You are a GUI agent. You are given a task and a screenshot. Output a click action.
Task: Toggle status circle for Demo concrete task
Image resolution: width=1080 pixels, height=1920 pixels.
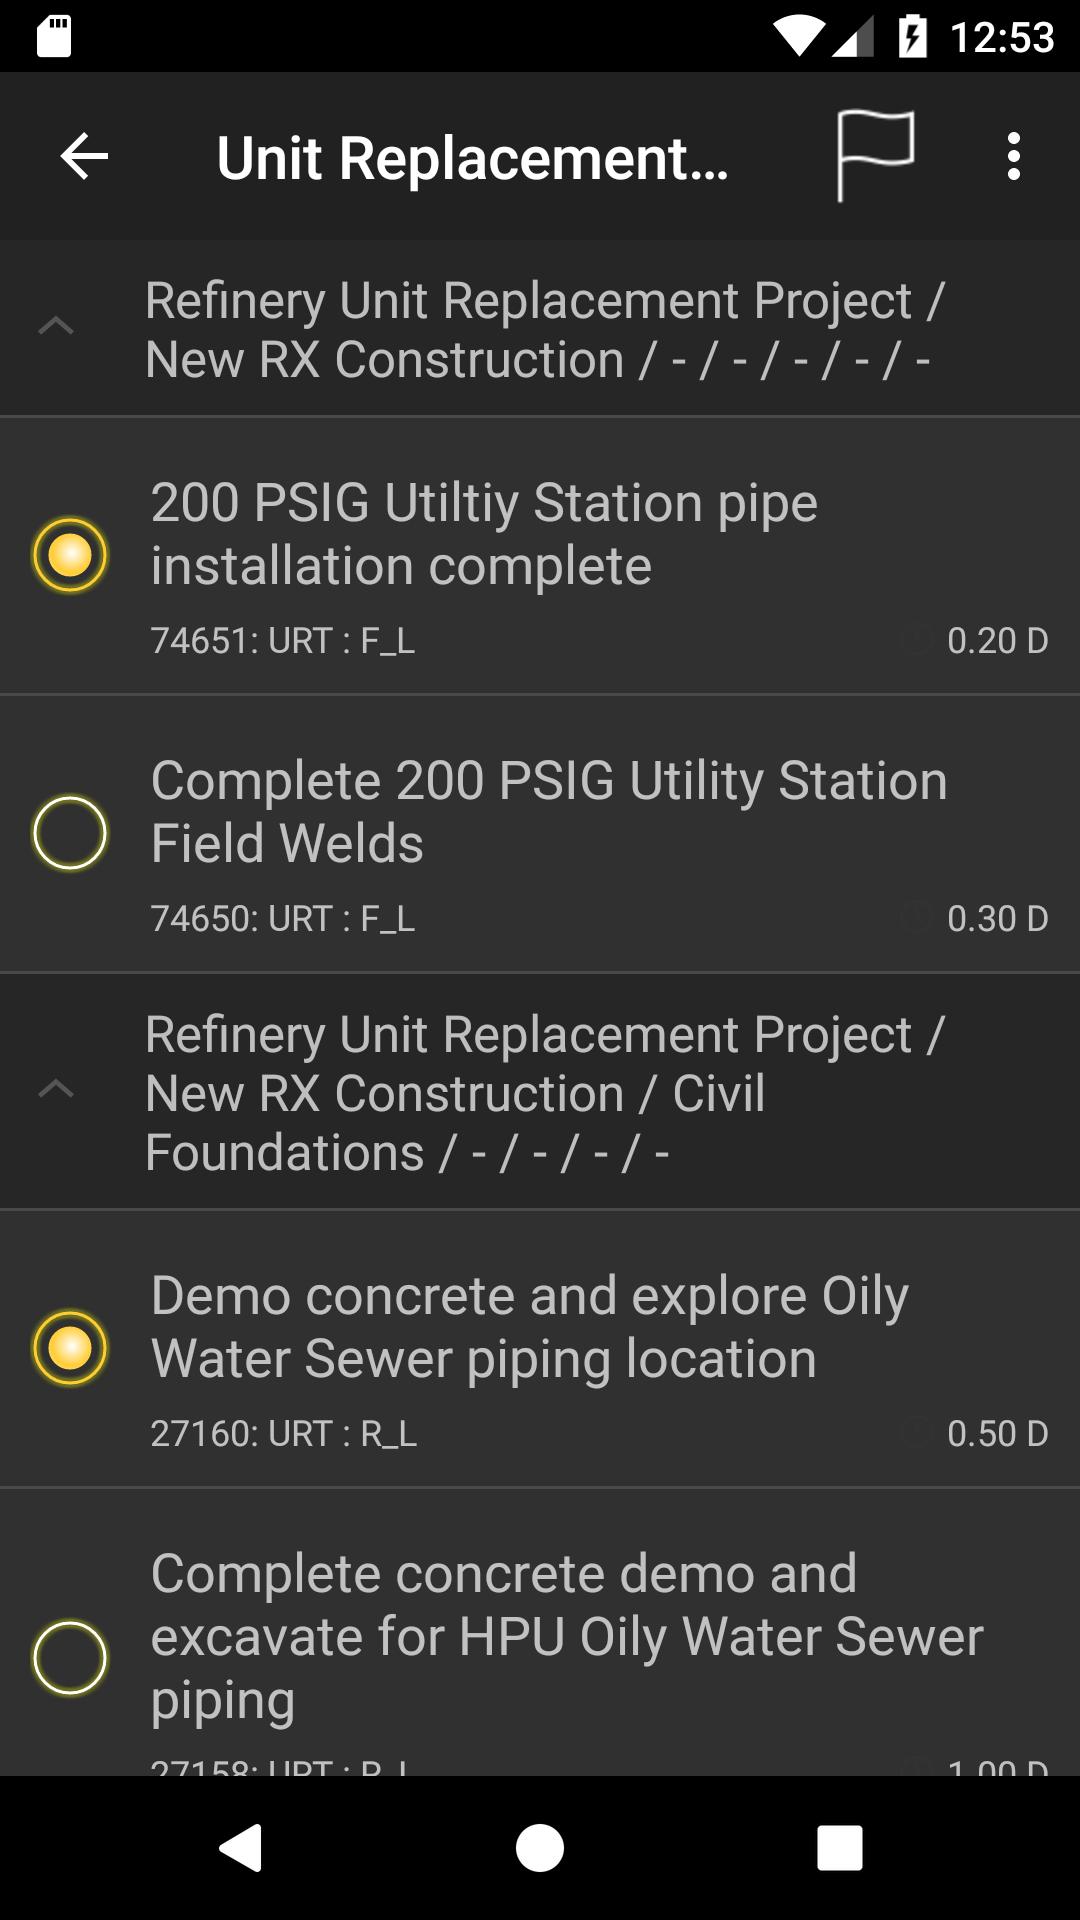click(x=70, y=1348)
